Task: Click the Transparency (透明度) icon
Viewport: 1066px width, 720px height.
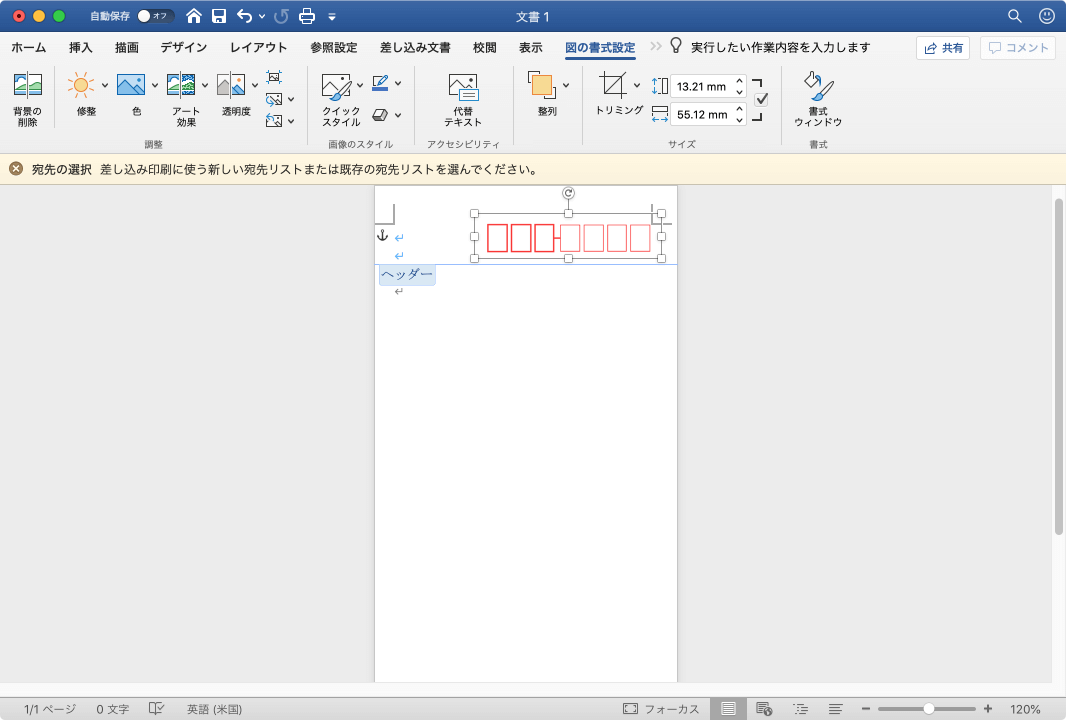Action: tap(230, 85)
